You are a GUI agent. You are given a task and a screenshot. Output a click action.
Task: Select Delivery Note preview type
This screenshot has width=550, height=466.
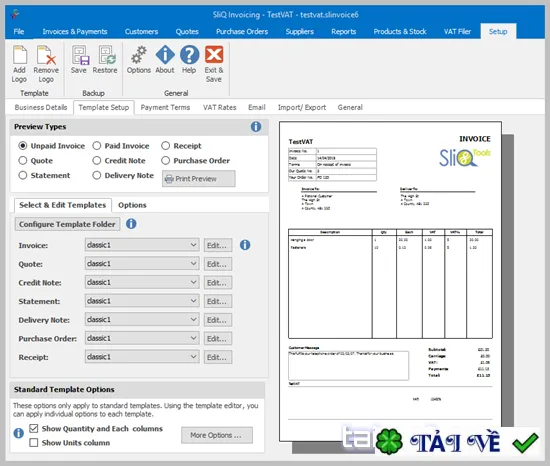pyautogui.click(x=97, y=175)
